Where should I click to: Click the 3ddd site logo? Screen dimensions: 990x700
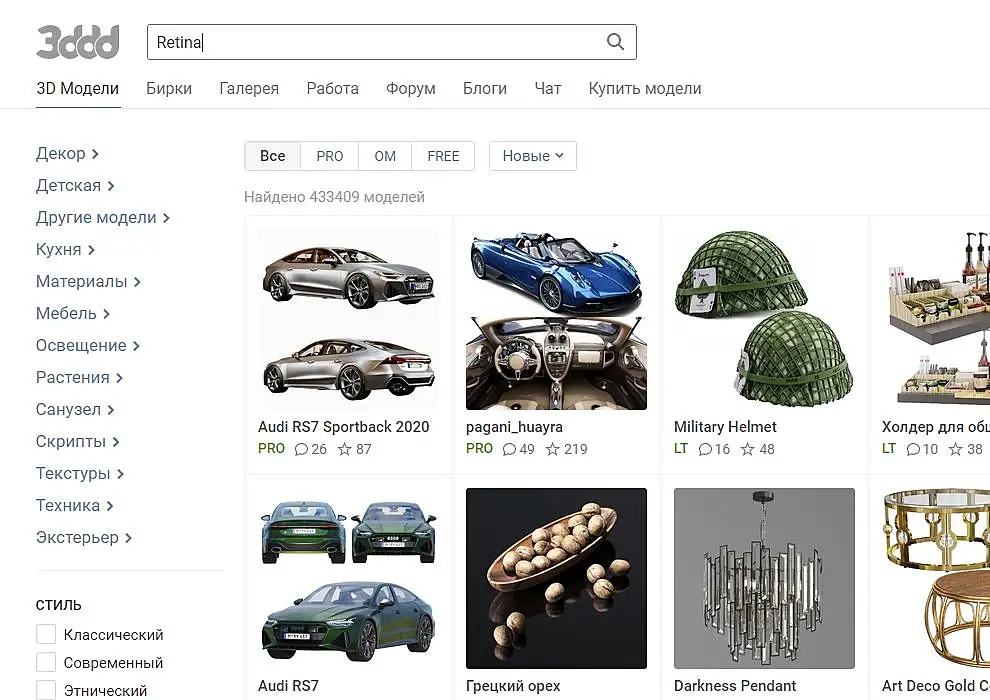pyautogui.click(x=78, y=42)
